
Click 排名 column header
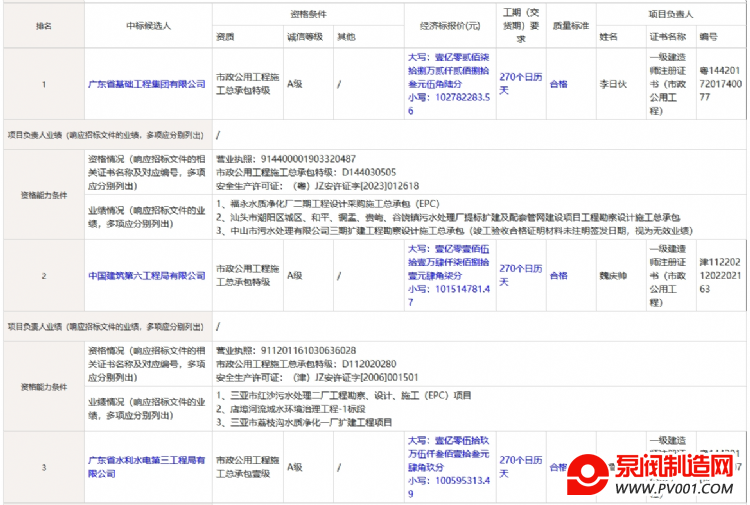coord(44,26)
